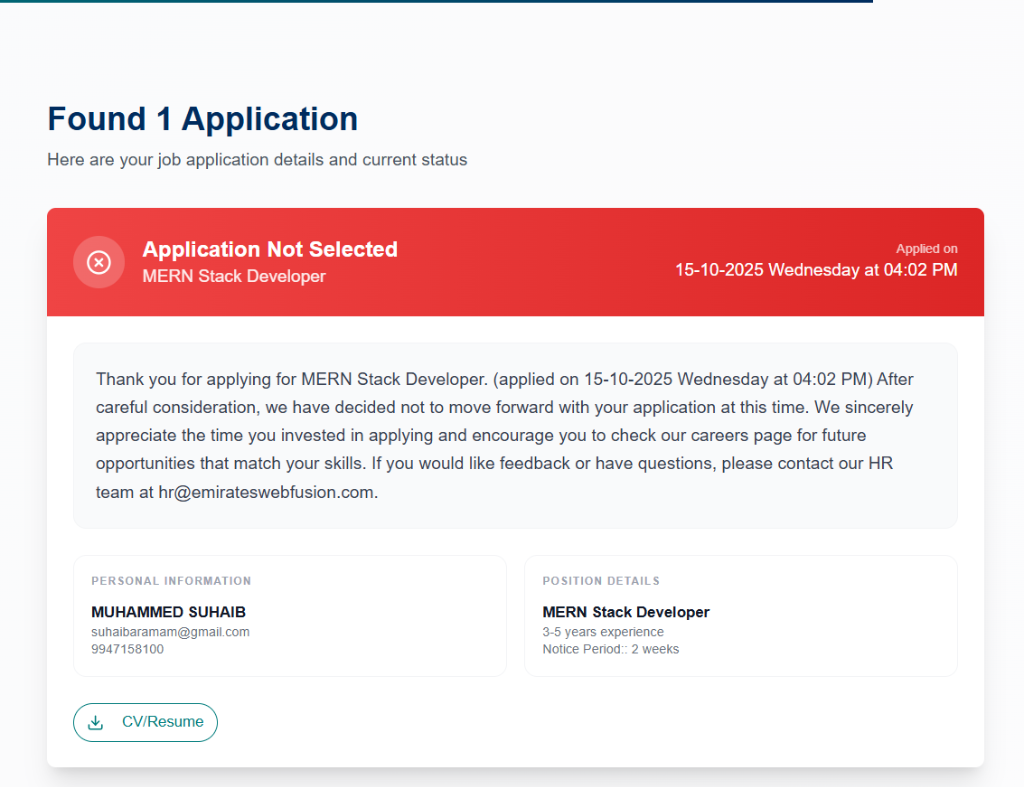The width and height of the screenshot is (1024, 787).
Task: Click the MERN Stack Developer position title
Action: [626, 611]
